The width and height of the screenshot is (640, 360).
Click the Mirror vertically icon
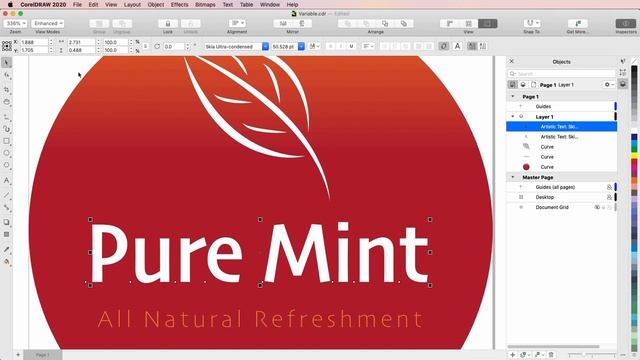click(x=302, y=24)
